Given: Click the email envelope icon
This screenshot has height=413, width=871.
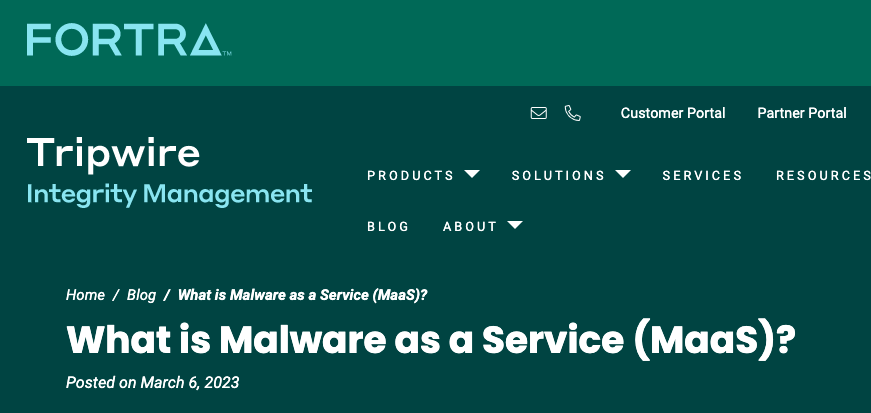Looking at the screenshot, I should [539, 113].
